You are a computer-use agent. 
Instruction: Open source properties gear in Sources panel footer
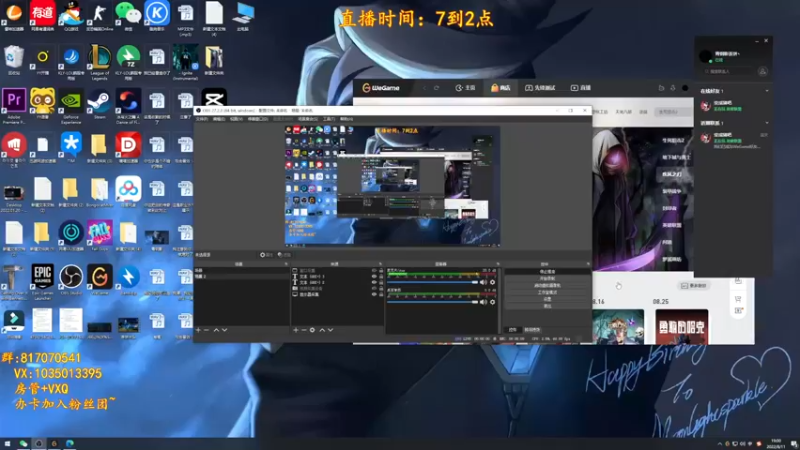point(312,330)
